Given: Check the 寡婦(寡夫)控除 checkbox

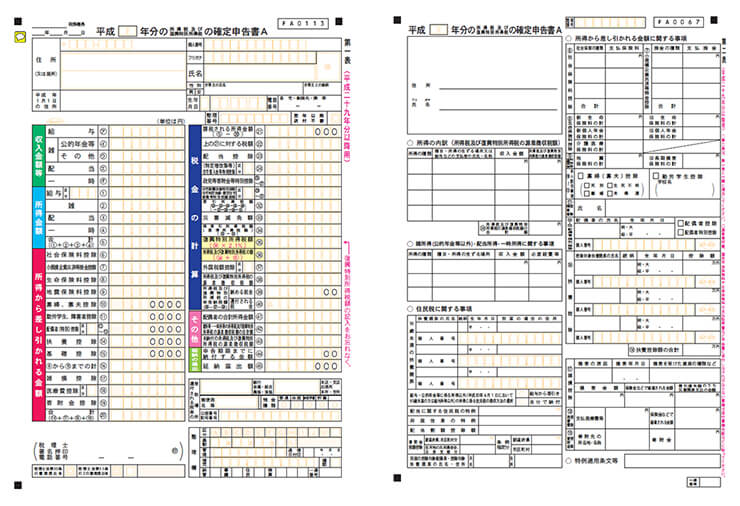Looking at the screenshot, I should 581,176.
